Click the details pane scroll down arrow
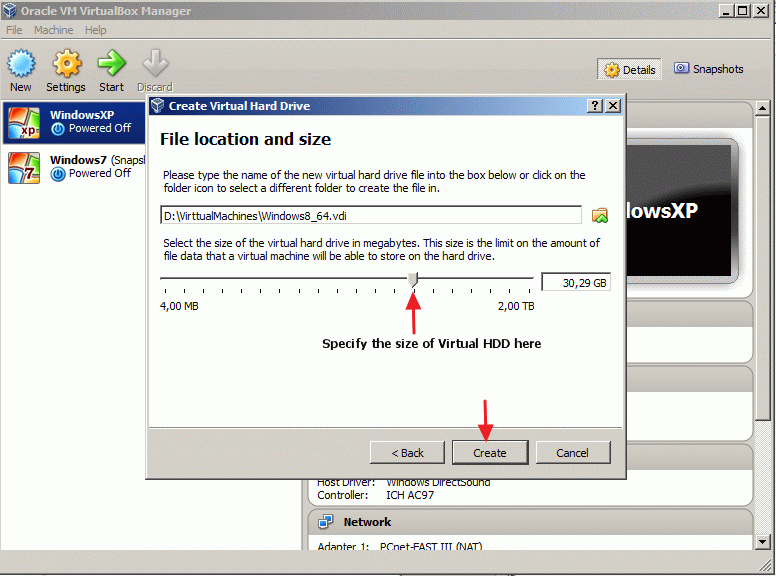This screenshot has height=576, width=776. coord(763,542)
